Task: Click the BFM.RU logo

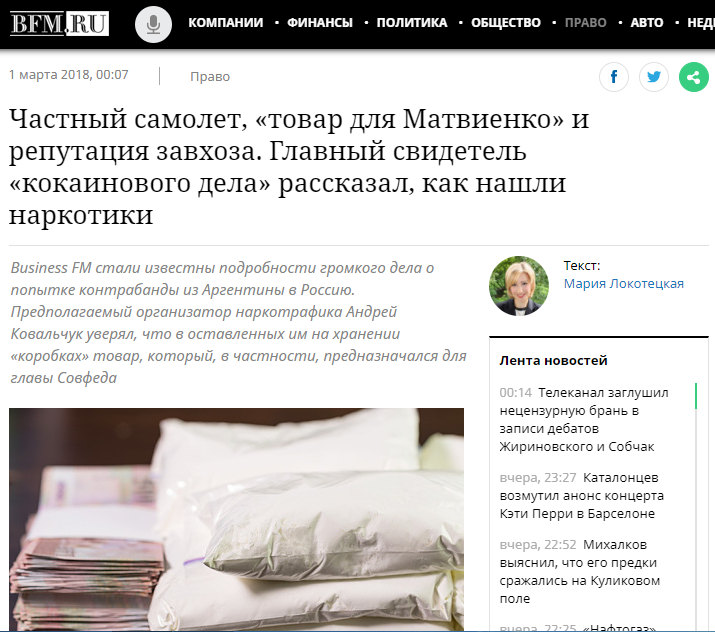Action: (59, 23)
